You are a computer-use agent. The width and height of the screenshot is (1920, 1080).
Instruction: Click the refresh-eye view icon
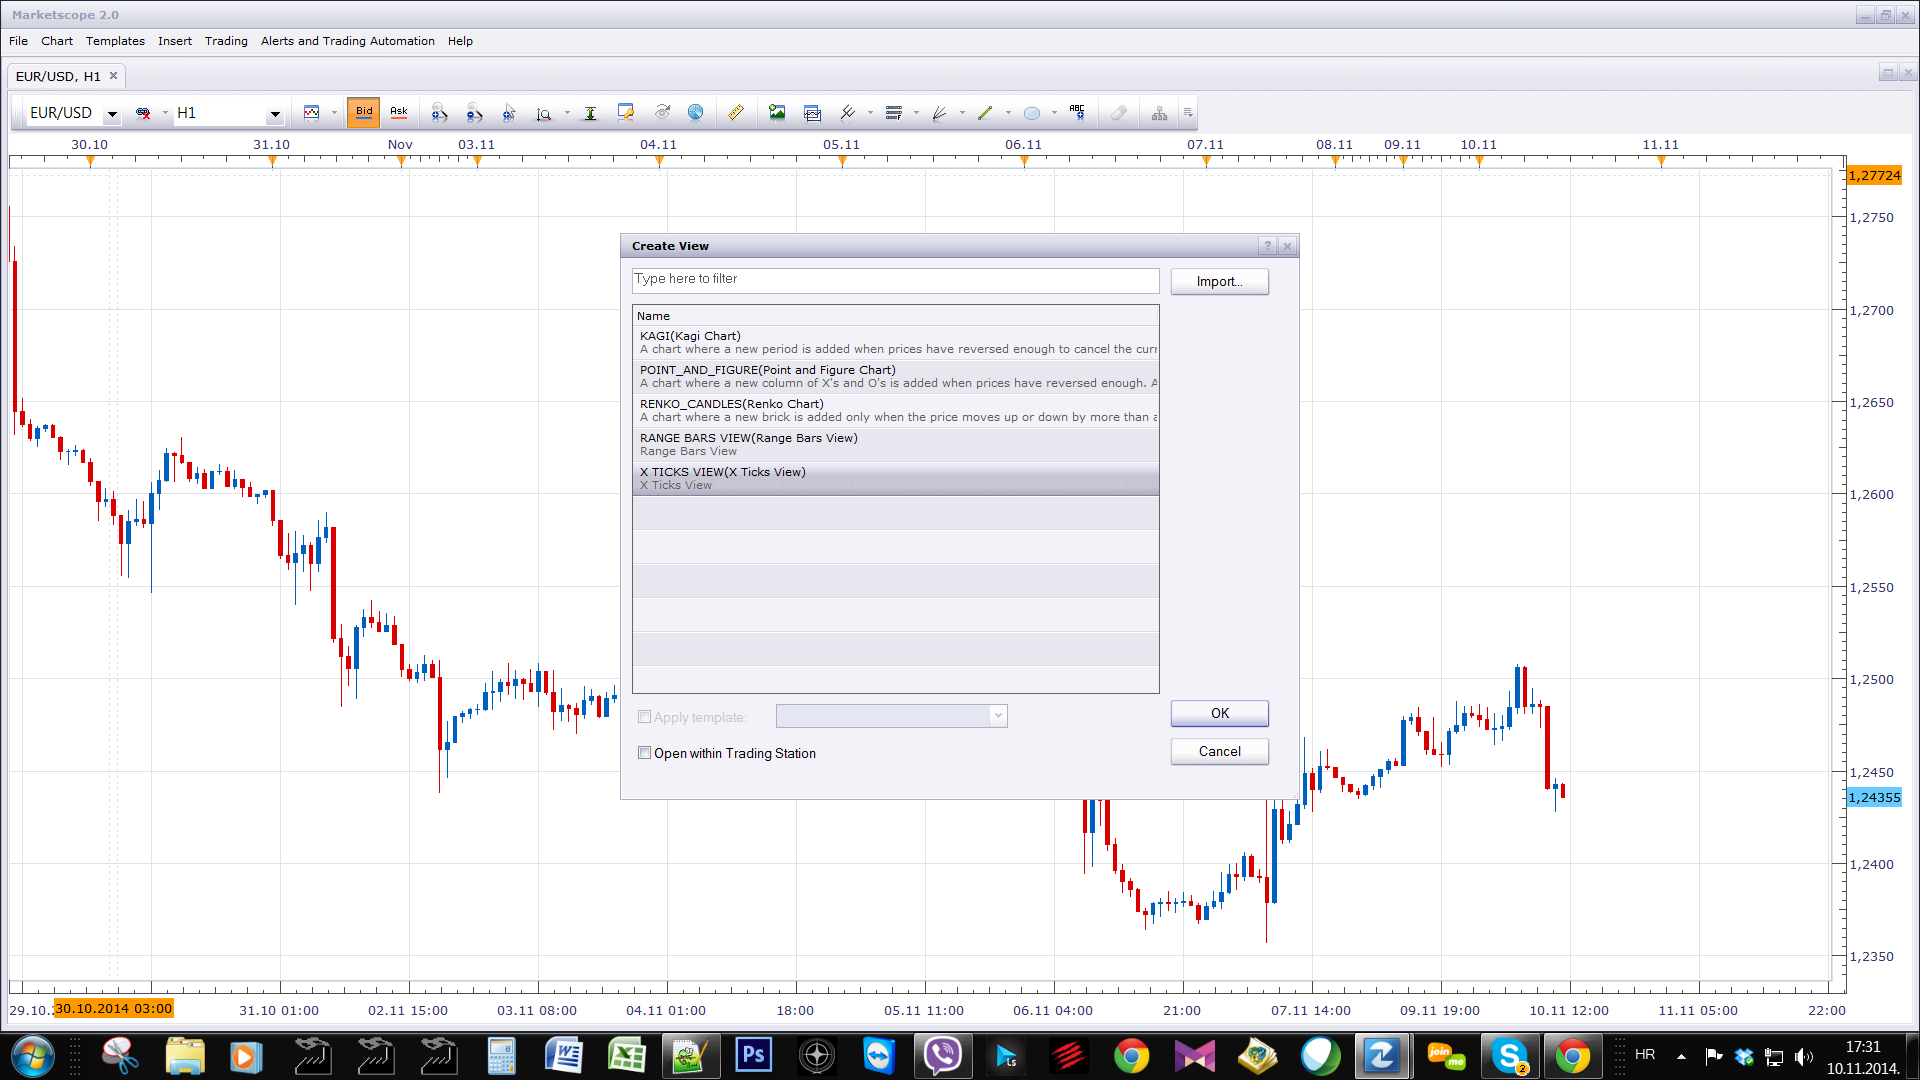[x=662, y=113]
